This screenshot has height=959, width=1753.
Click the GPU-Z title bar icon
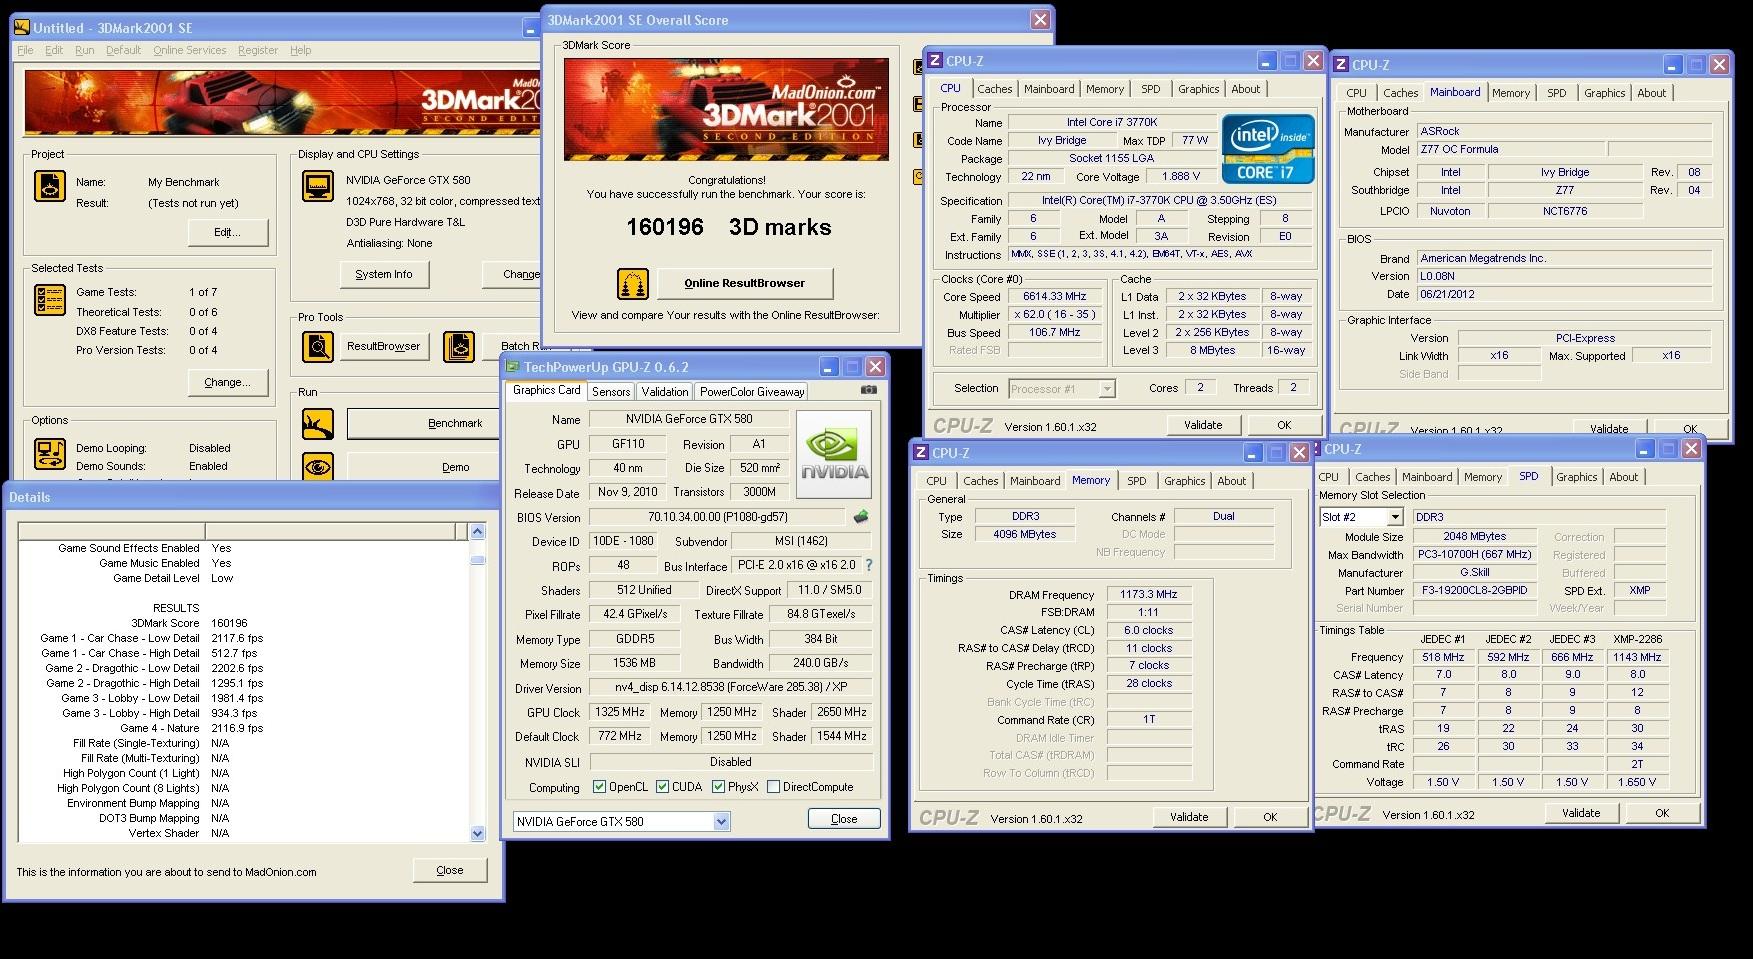(x=512, y=367)
